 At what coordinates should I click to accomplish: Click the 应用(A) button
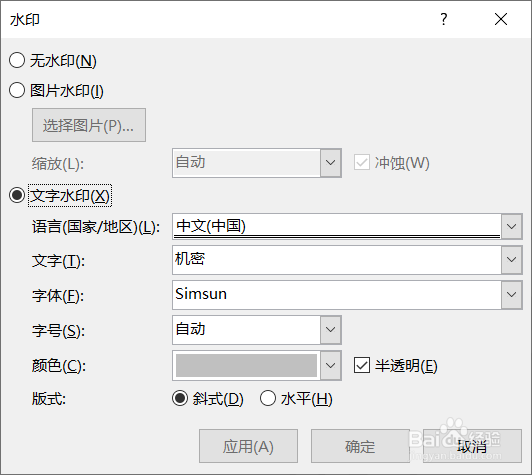pos(248,446)
